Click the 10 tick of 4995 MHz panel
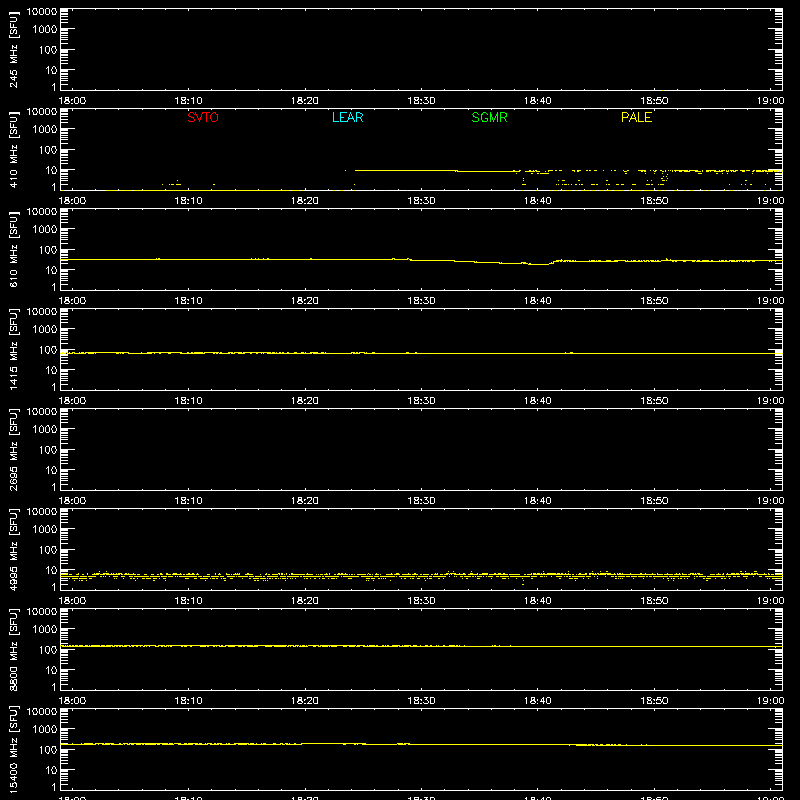This screenshot has height=800, width=800. (x=51, y=570)
